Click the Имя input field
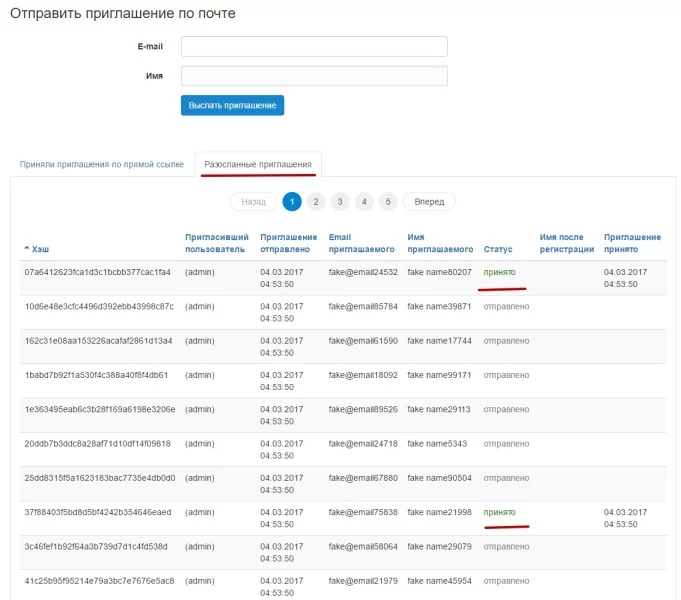The image size is (681, 600). coord(314,76)
